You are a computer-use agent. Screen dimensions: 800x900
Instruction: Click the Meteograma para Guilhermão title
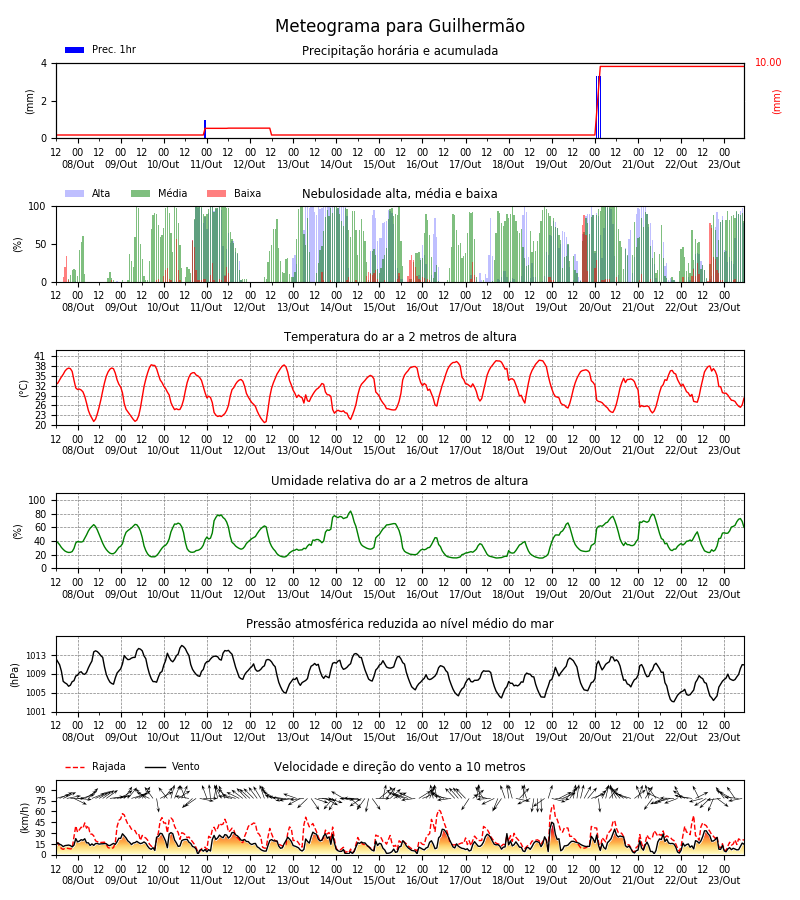click(x=400, y=26)
